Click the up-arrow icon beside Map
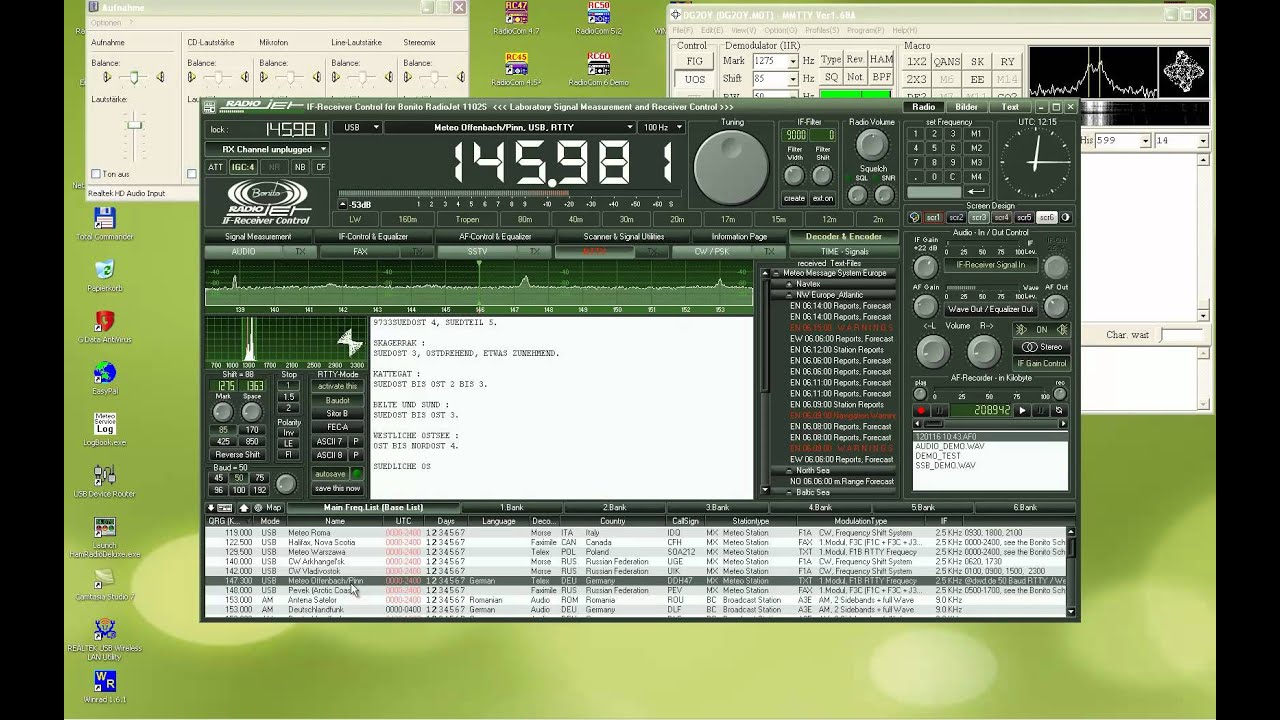The height and width of the screenshot is (720, 1280). pyautogui.click(x=243, y=508)
